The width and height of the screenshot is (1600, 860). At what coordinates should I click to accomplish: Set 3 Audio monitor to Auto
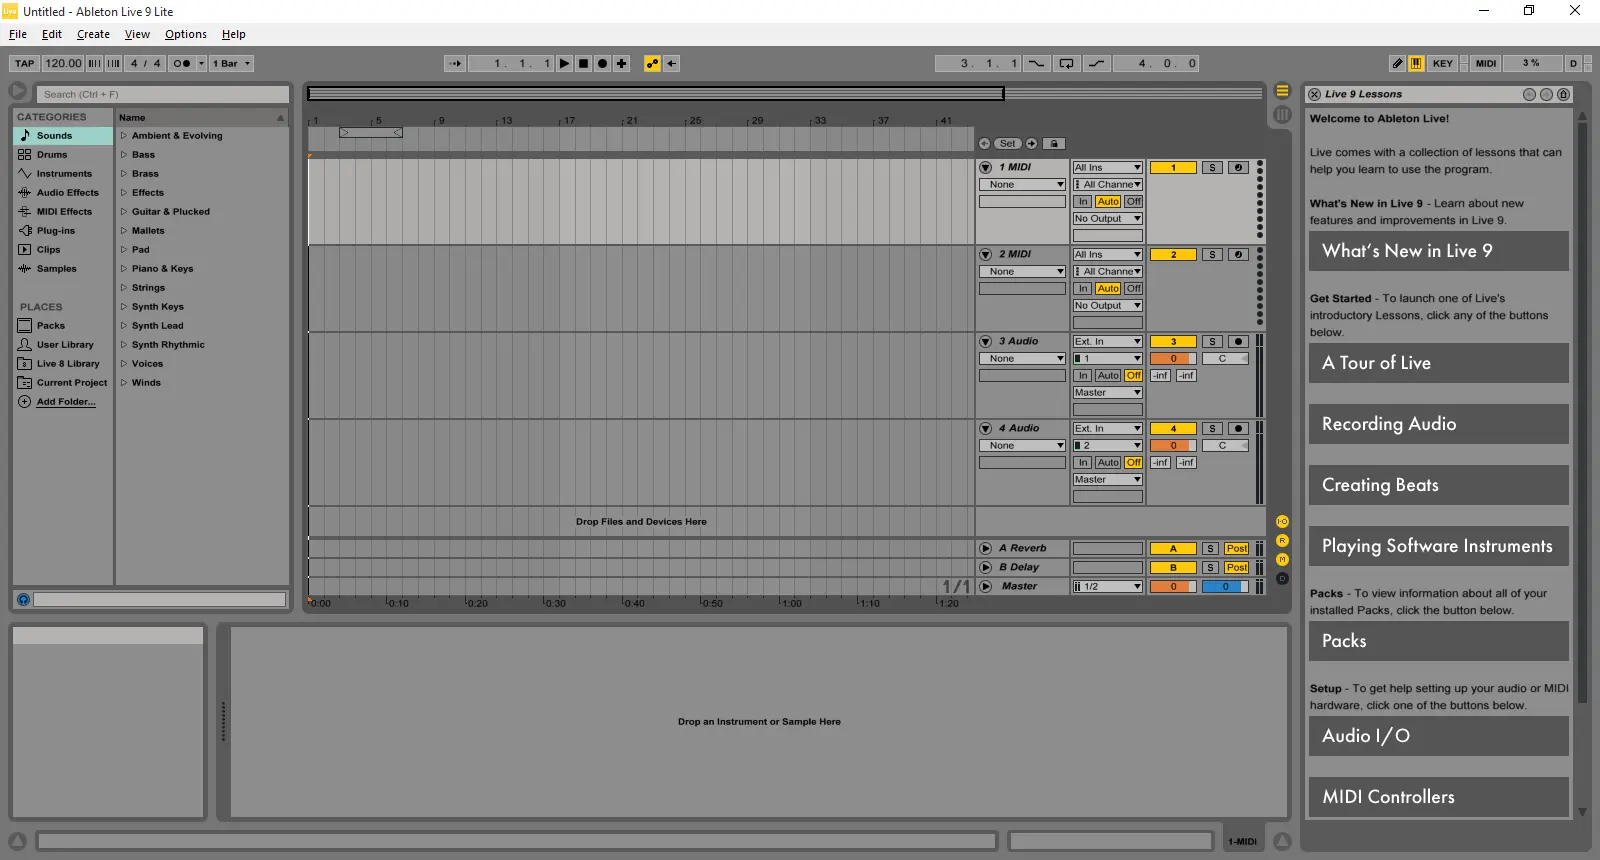pos(1108,376)
